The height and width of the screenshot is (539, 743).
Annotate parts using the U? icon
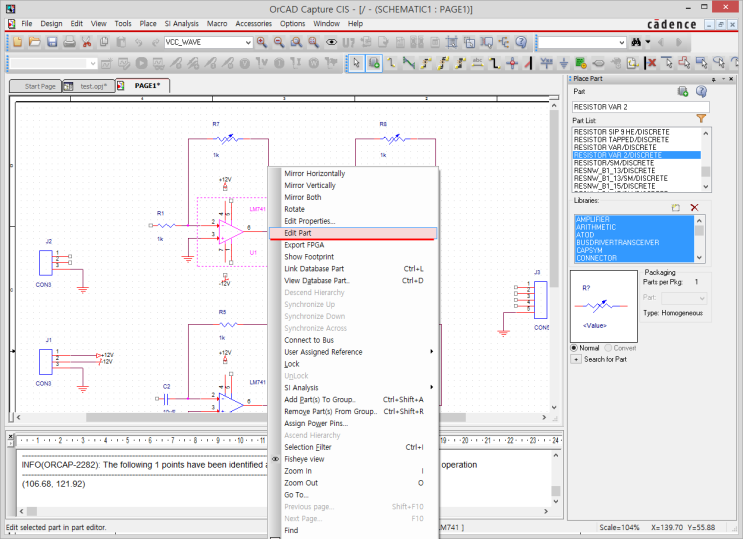[348, 43]
